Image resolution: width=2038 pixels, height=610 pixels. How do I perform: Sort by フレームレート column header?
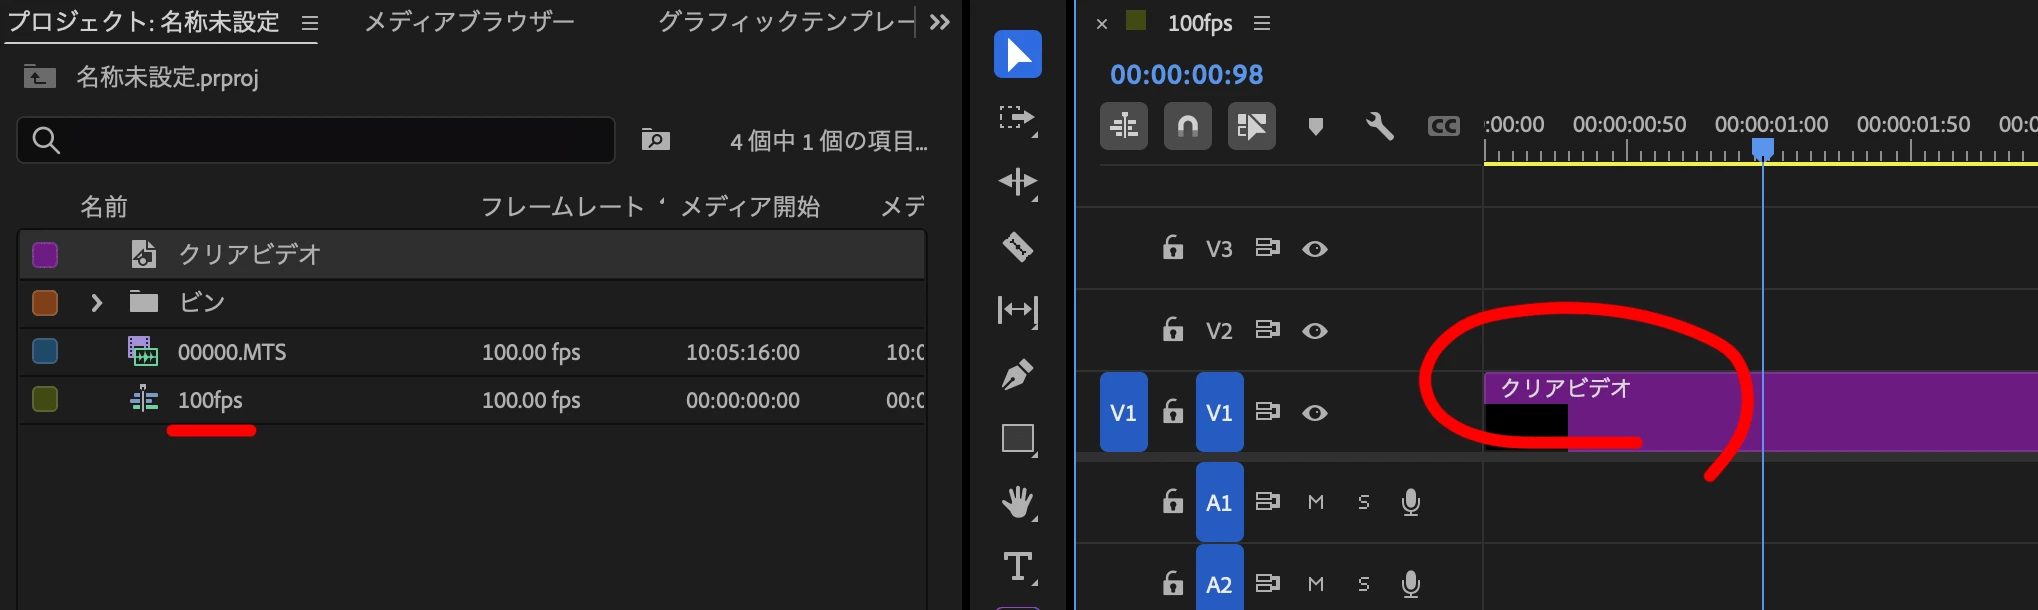562,207
